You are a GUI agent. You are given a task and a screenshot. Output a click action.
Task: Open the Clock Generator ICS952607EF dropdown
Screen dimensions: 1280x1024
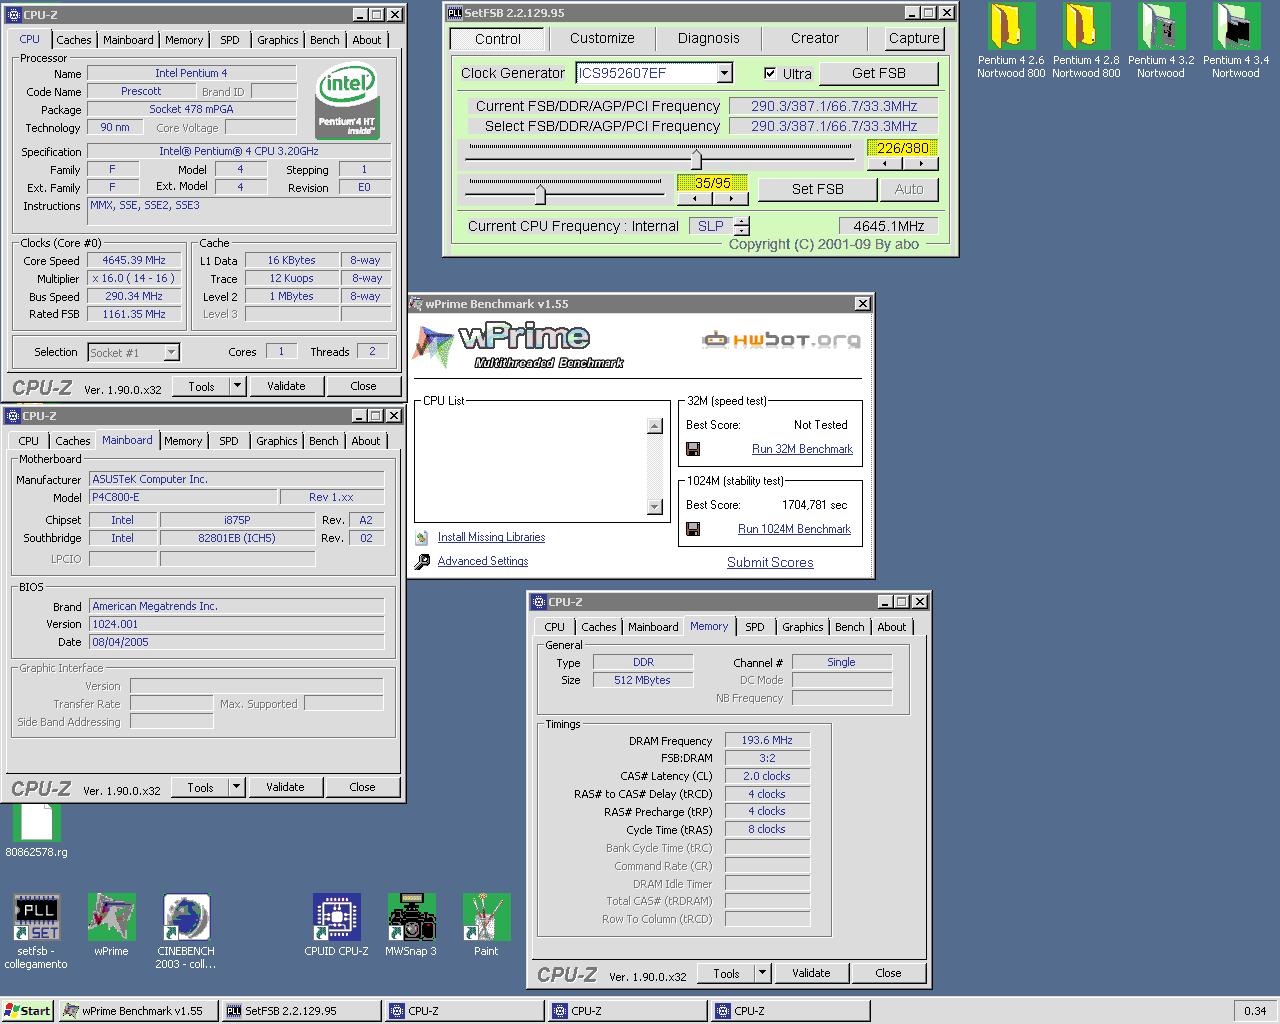724,73
